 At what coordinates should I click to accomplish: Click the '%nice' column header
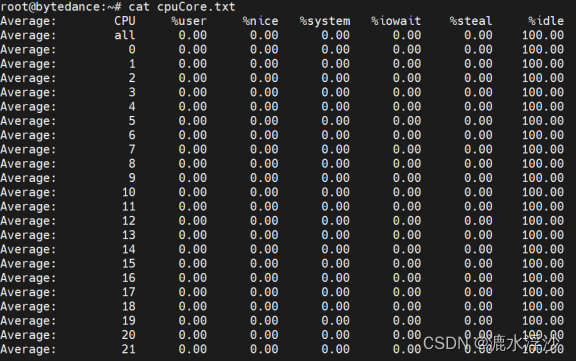click(x=260, y=21)
